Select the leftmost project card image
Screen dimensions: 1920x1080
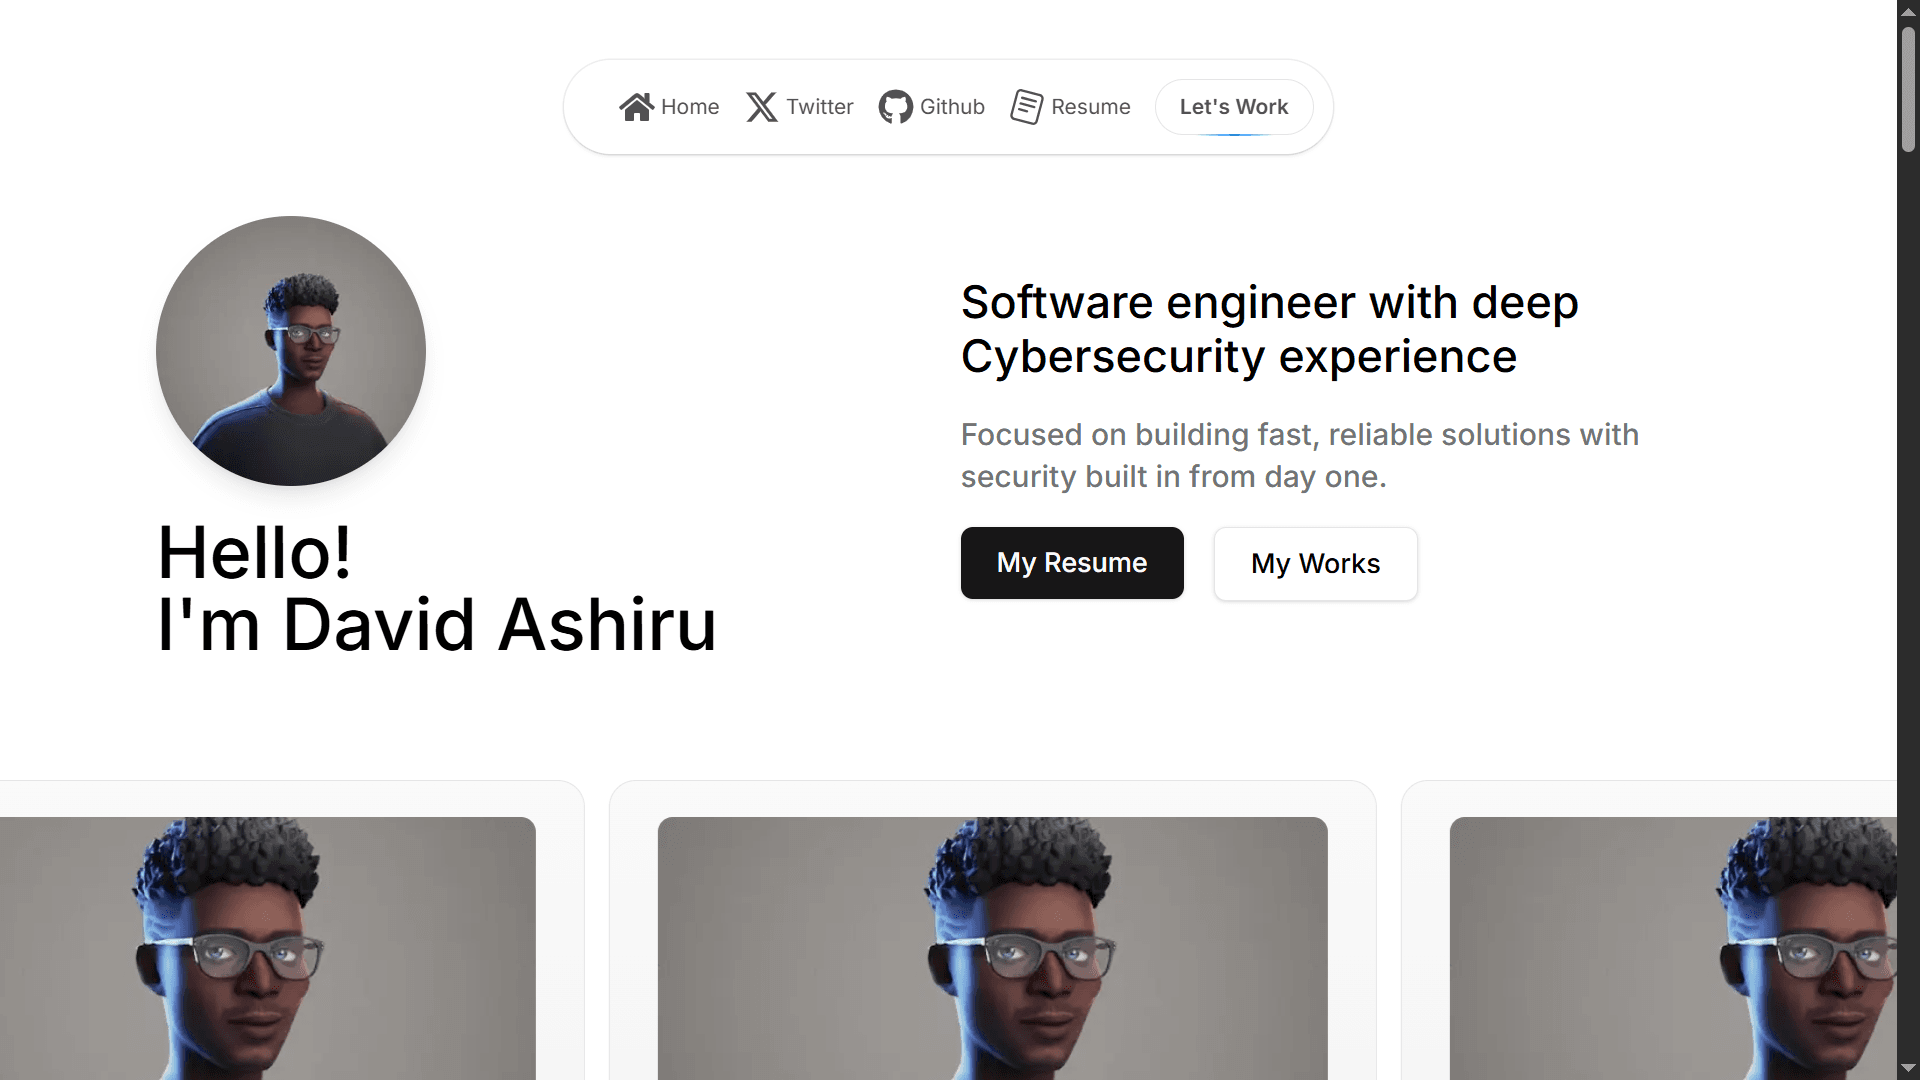266,948
